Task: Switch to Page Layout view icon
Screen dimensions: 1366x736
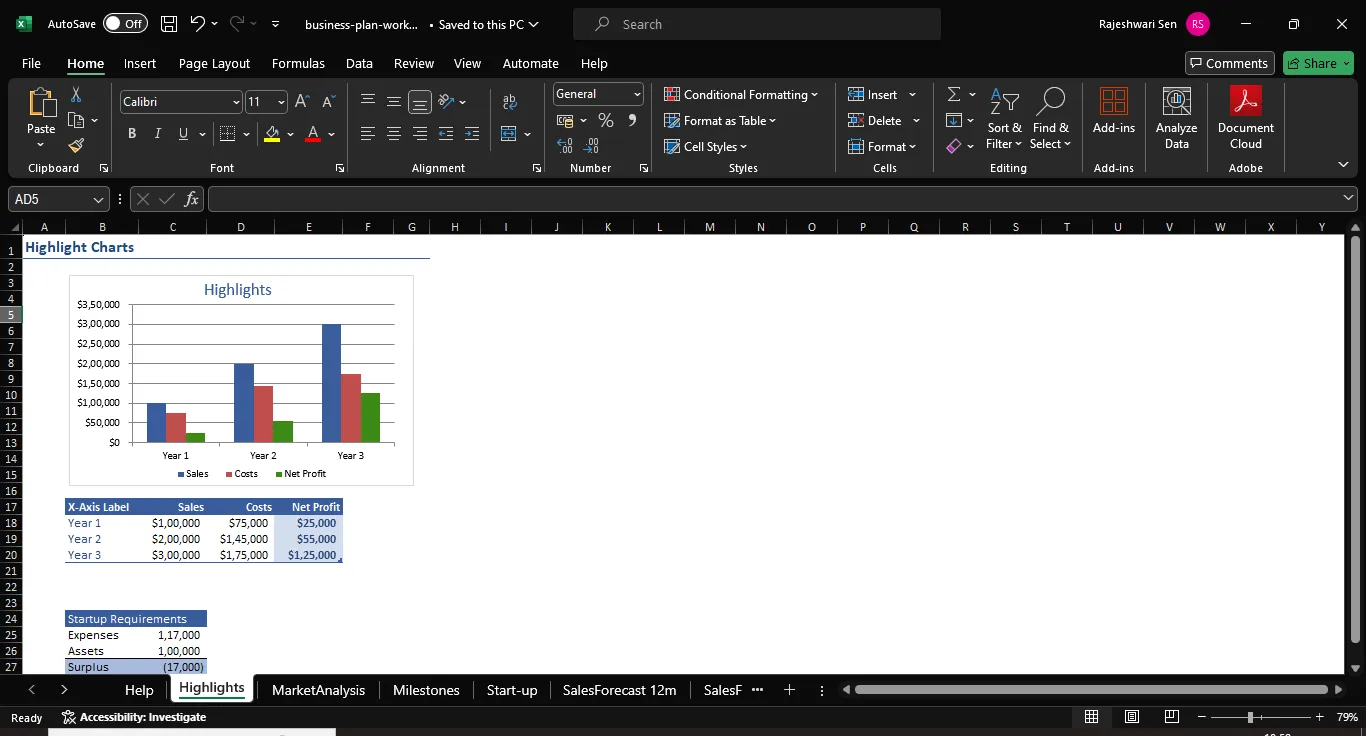Action: (x=1132, y=717)
